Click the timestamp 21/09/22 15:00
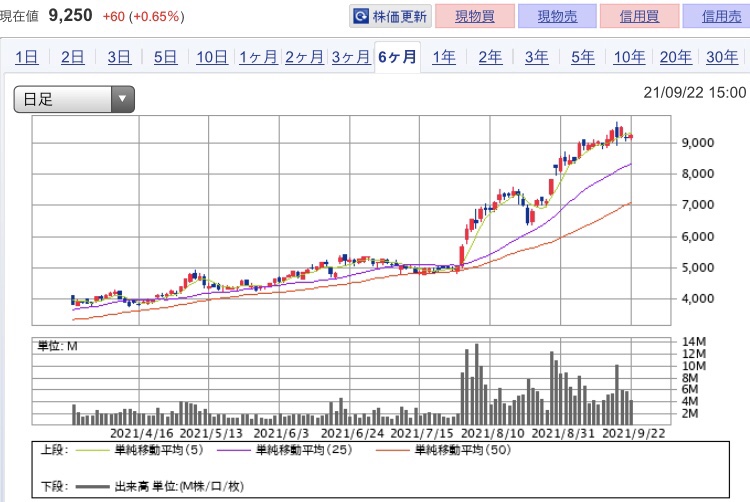The width and height of the screenshot is (750, 502). (695, 92)
